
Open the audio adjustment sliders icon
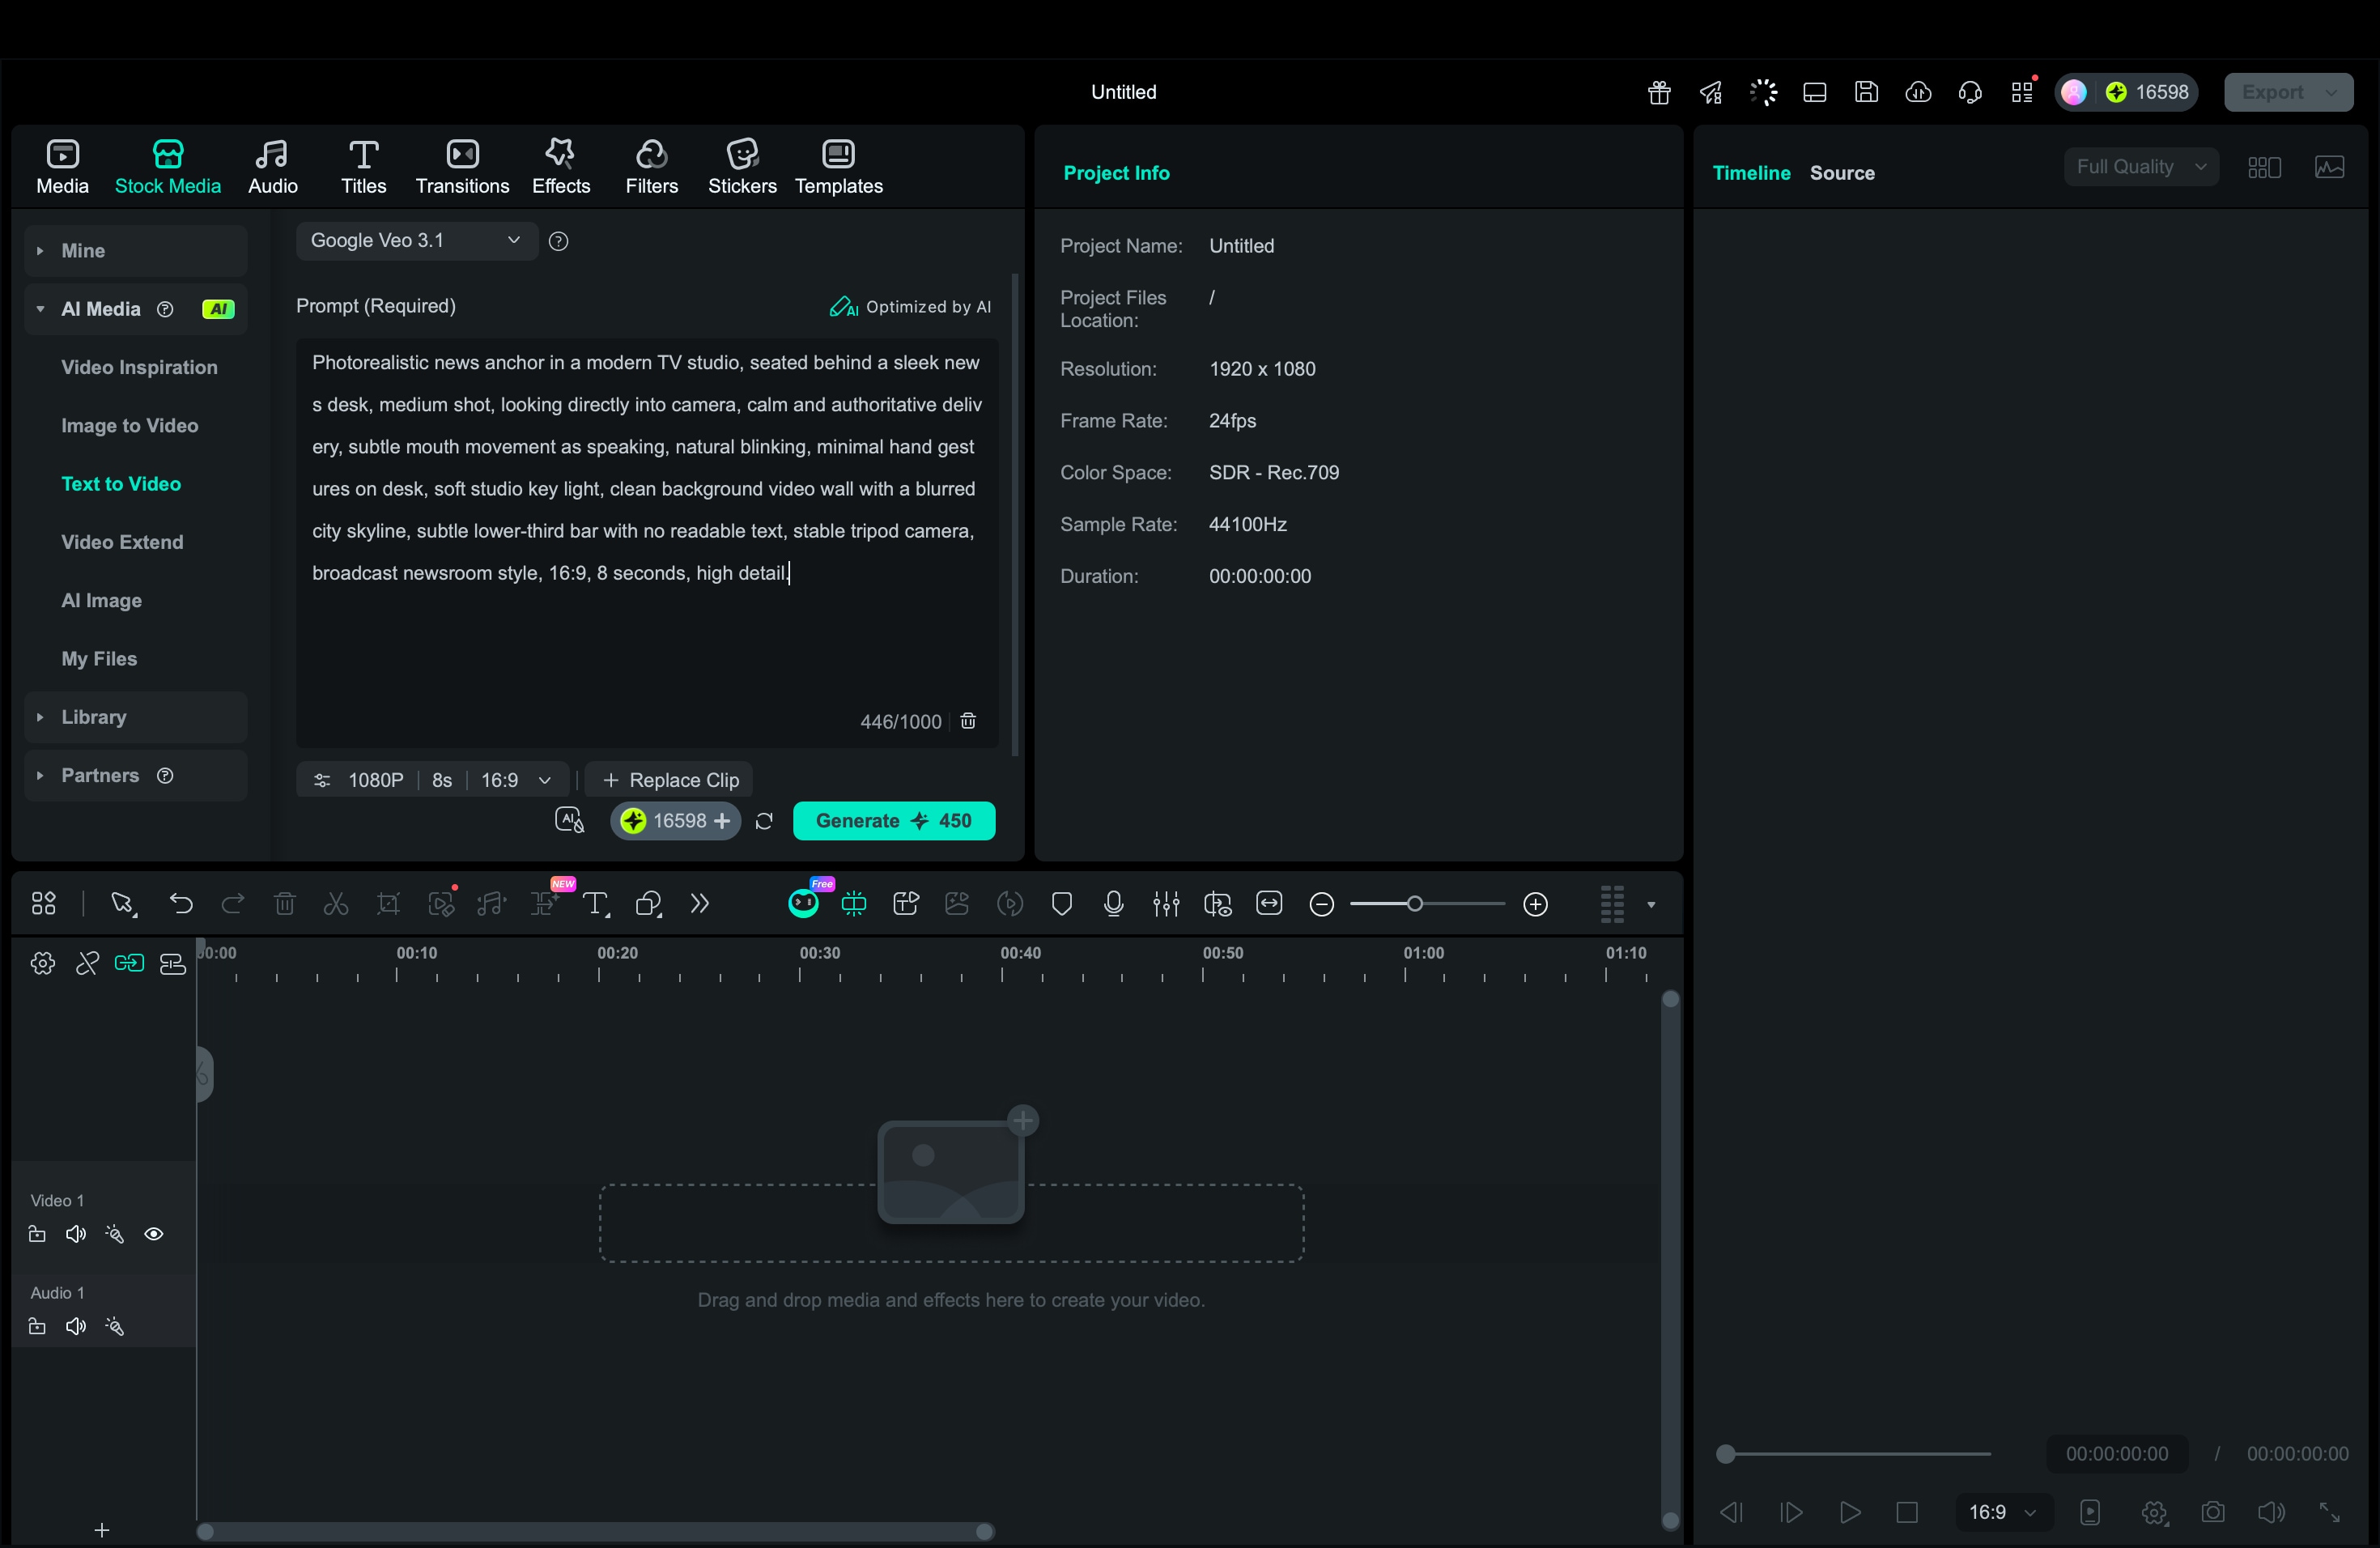point(1165,903)
